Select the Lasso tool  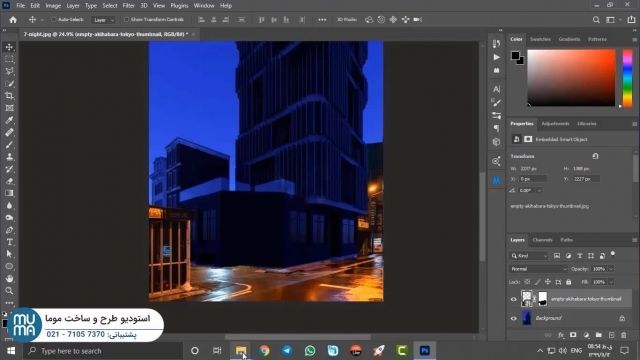tap(9, 71)
